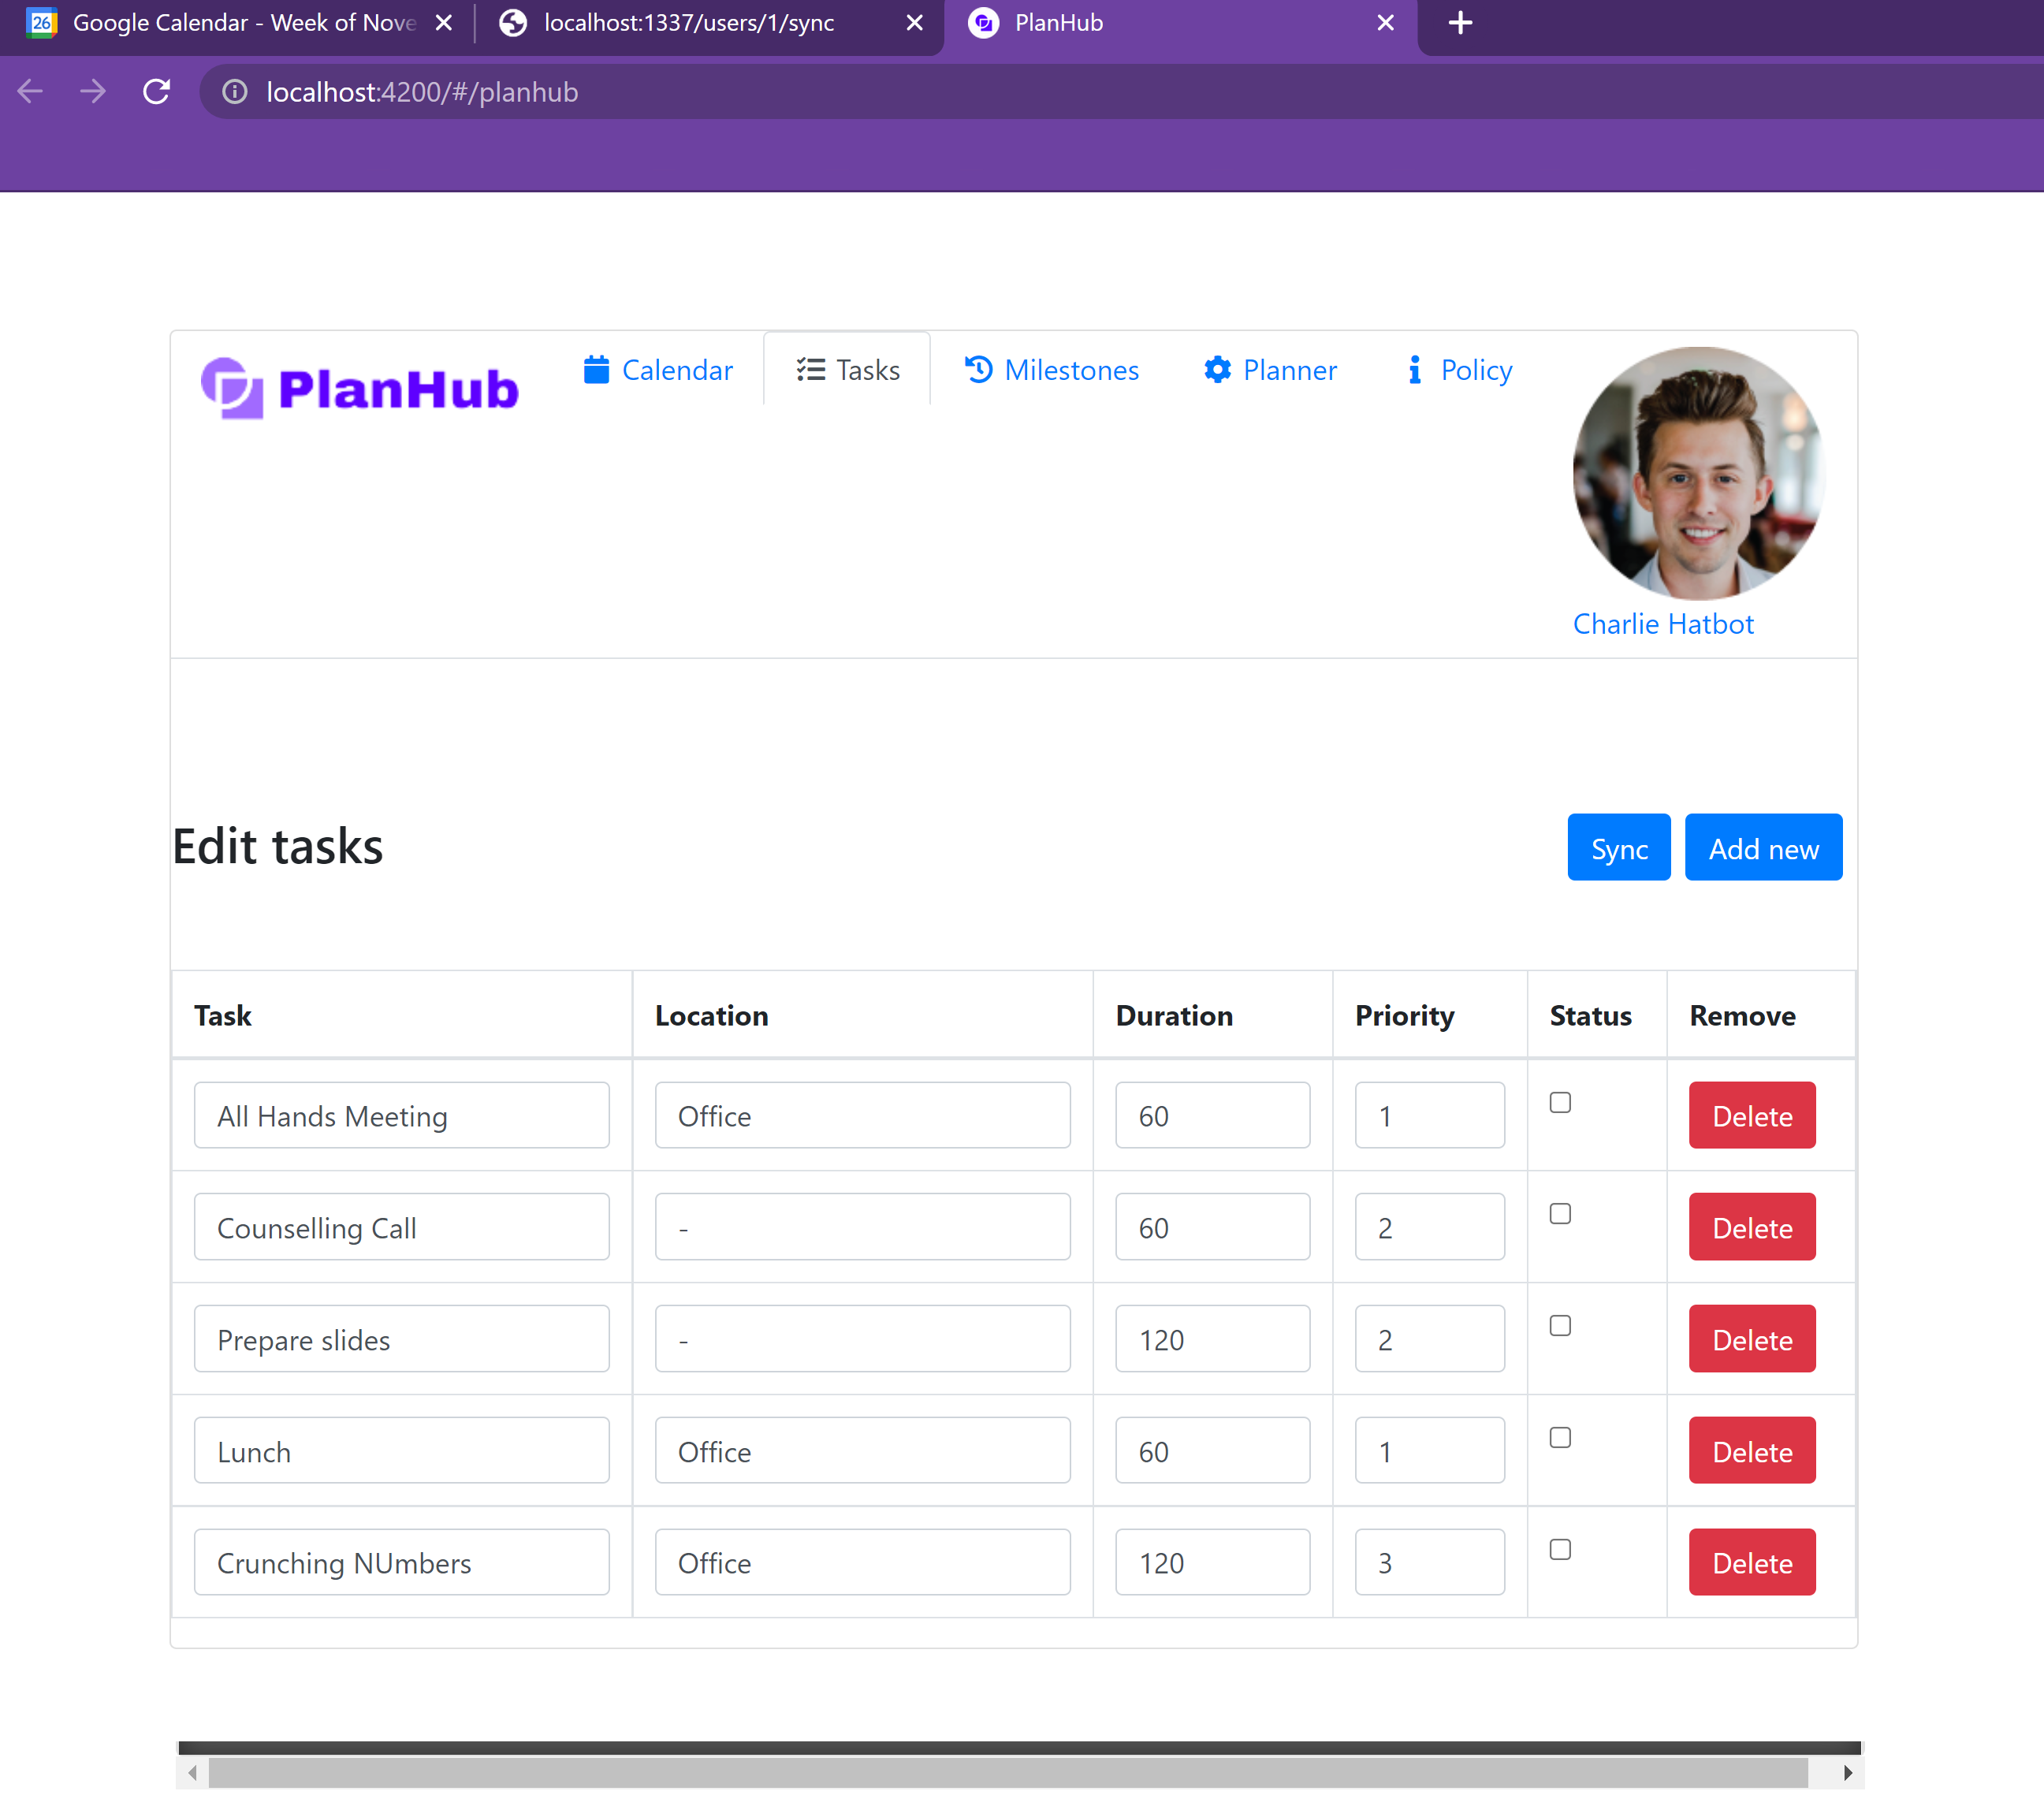Click the horizontal scrollbar right arrow
This screenshot has width=2044, height=1806.
pos(1847,1773)
